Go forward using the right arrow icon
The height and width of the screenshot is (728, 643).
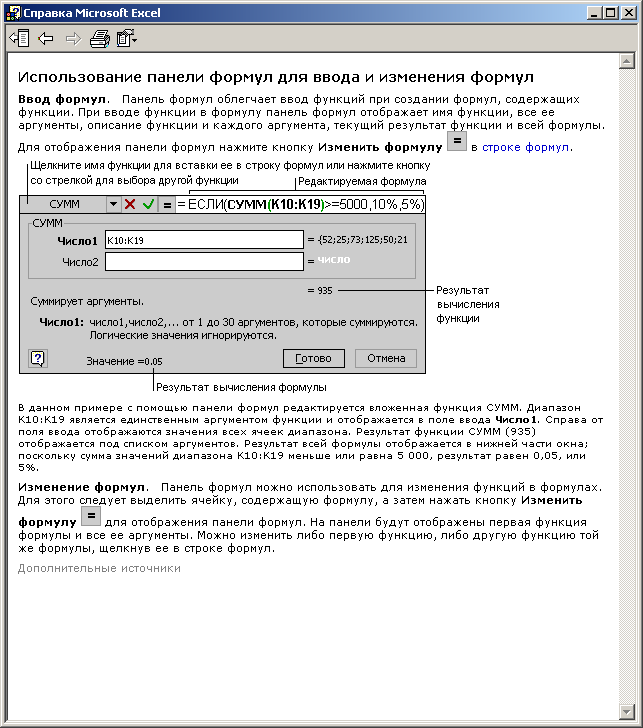pos(73,38)
